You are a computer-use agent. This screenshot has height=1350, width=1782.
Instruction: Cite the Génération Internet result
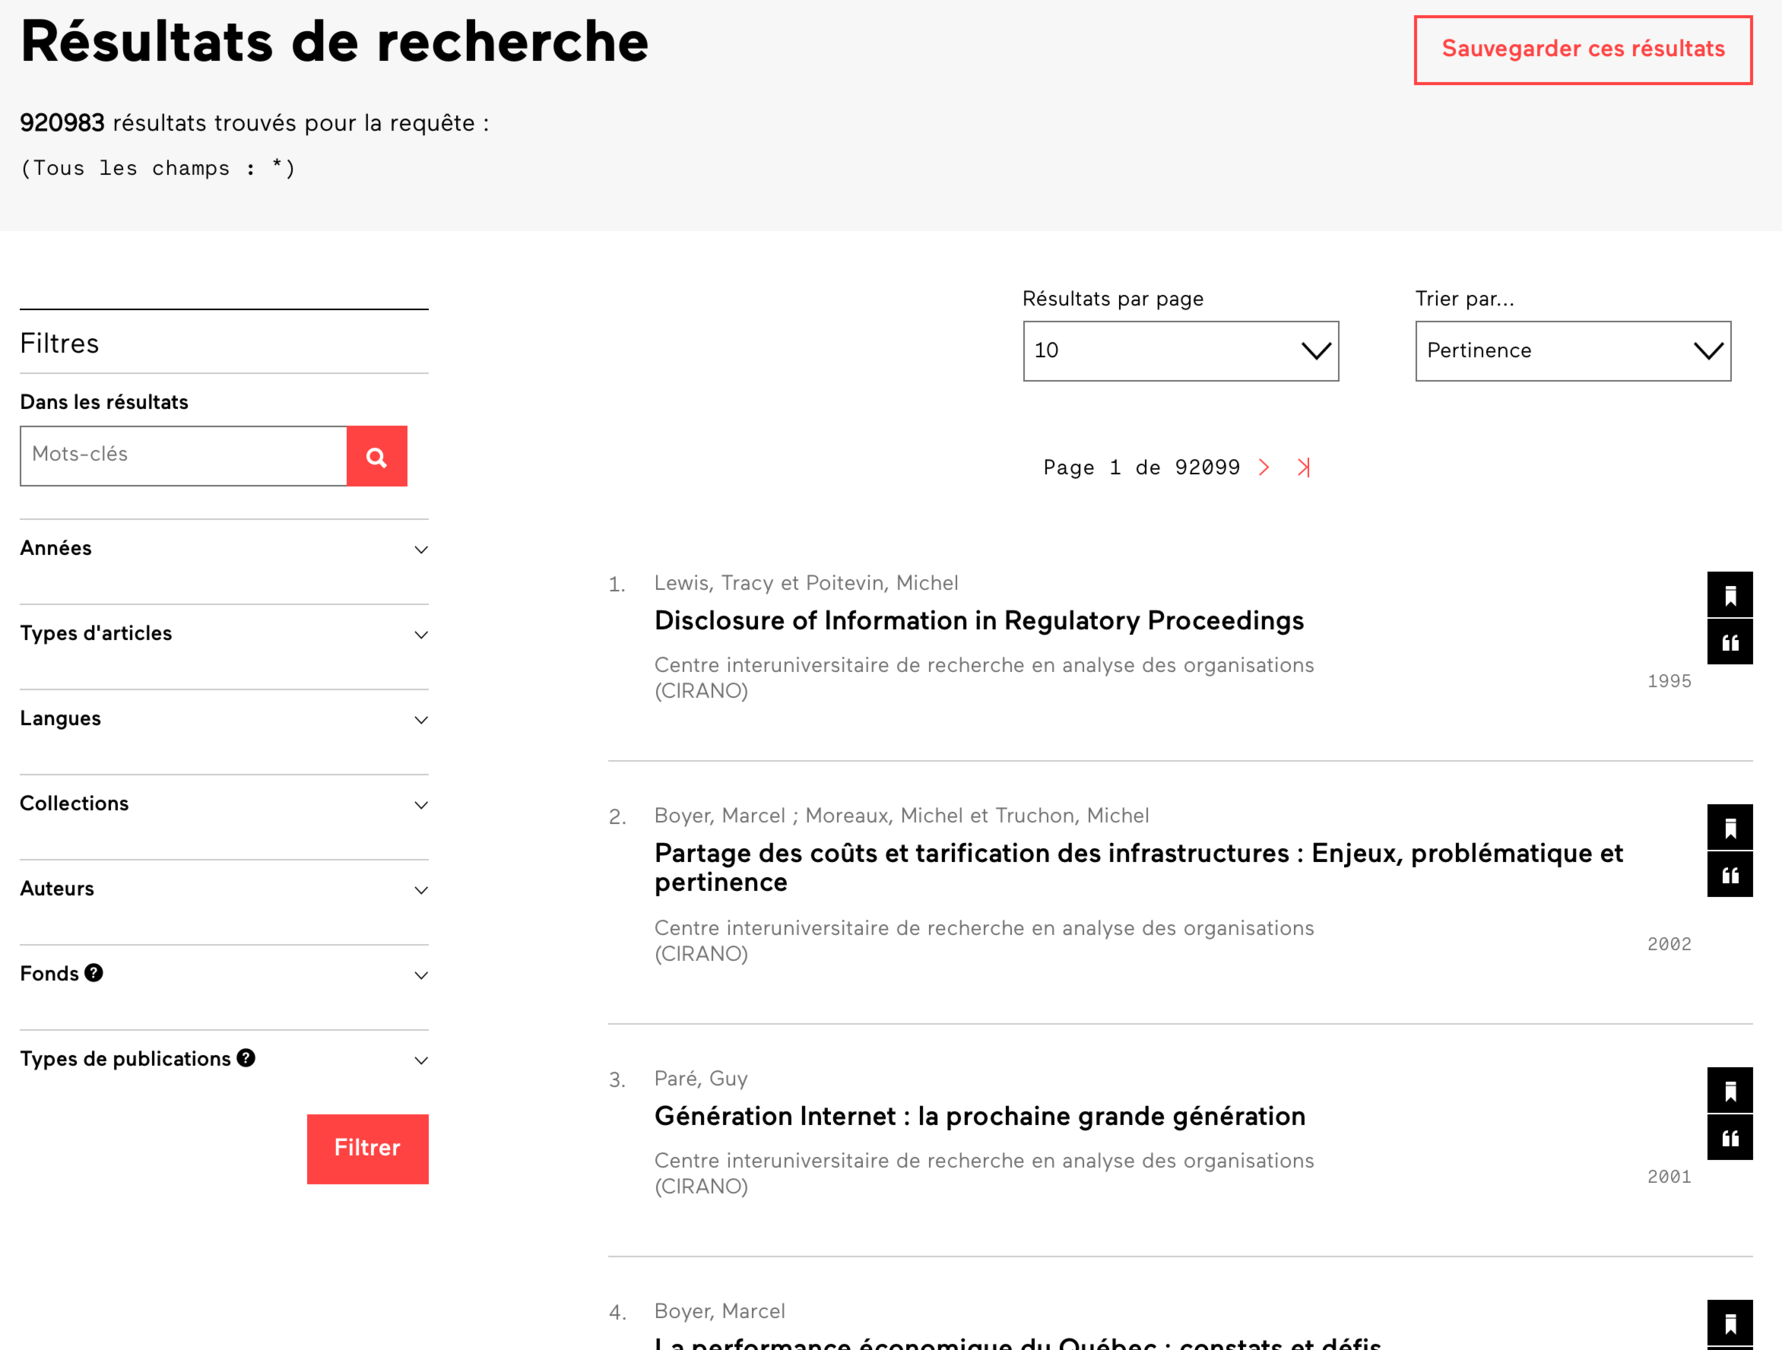tap(1730, 1137)
